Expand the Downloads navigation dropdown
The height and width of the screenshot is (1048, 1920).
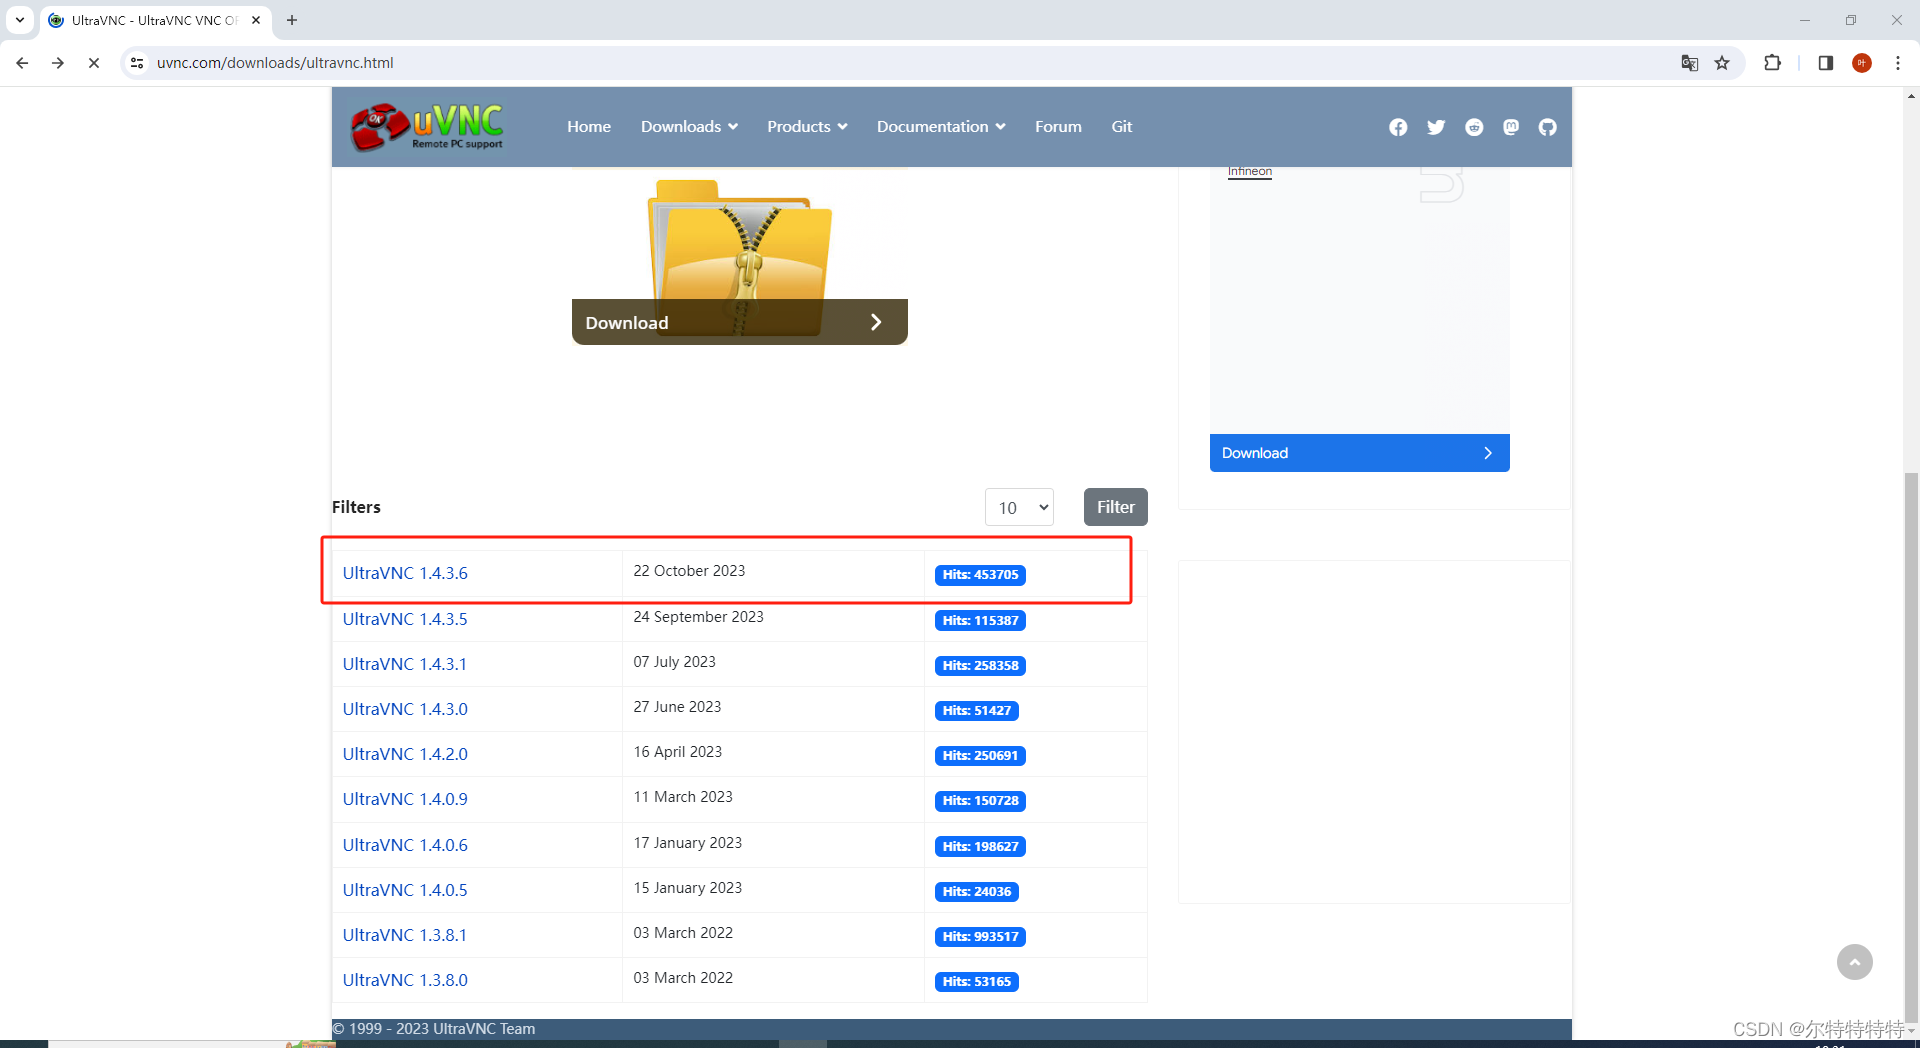[688, 126]
